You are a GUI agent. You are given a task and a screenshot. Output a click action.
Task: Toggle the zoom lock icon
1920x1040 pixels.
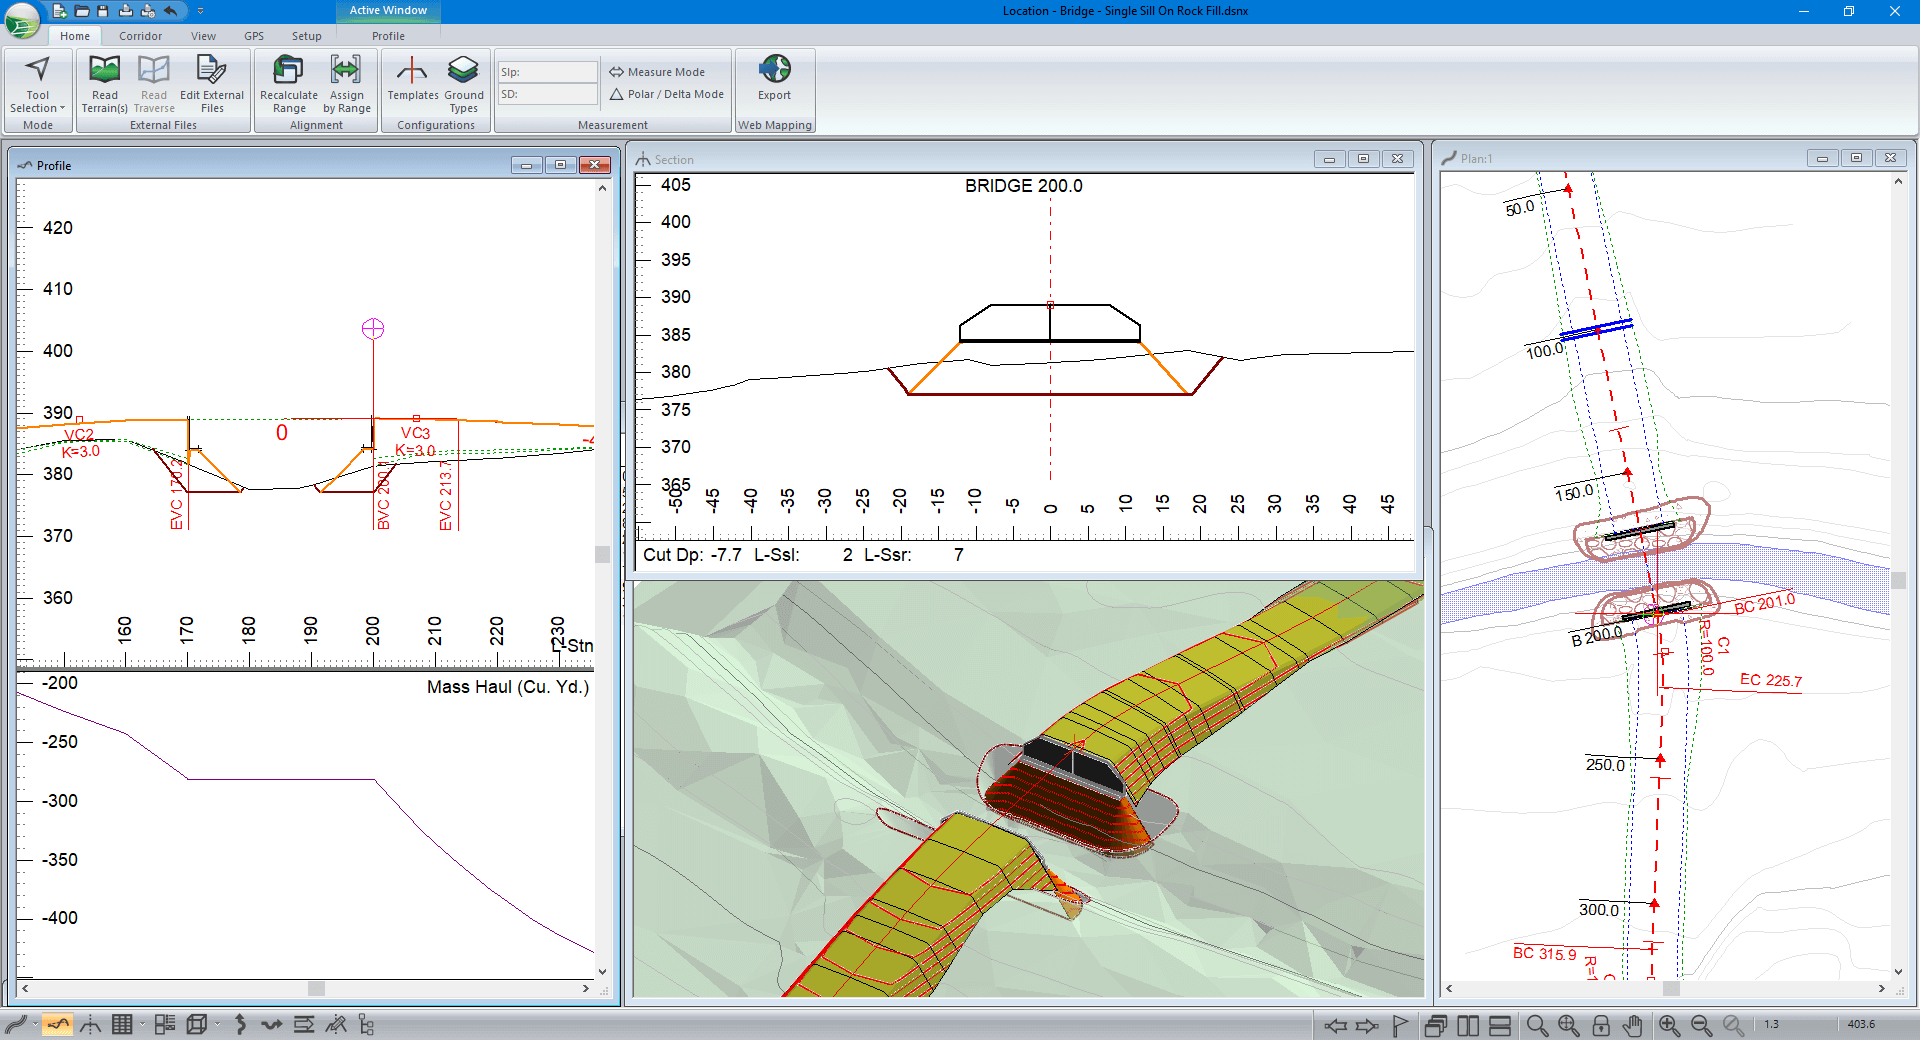tap(1601, 1025)
